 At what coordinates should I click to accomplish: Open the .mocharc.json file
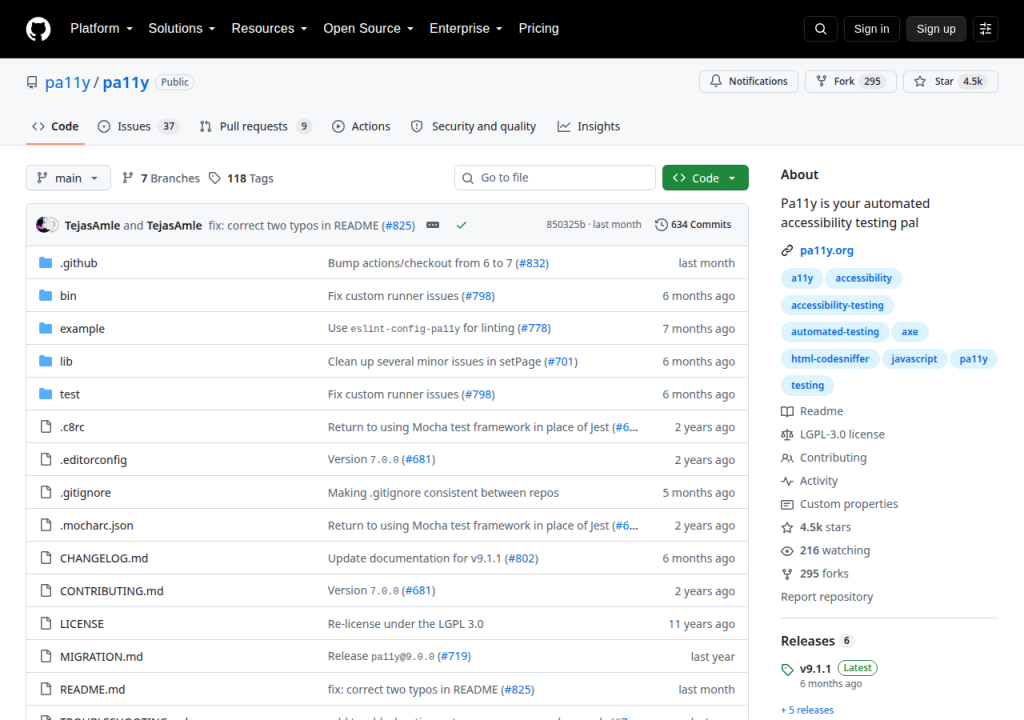[97, 525]
